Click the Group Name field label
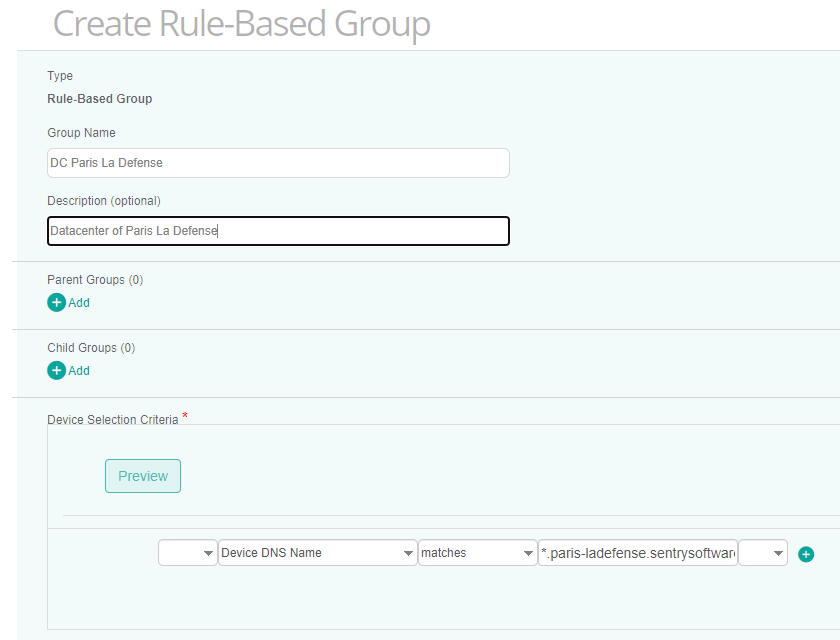 point(81,132)
